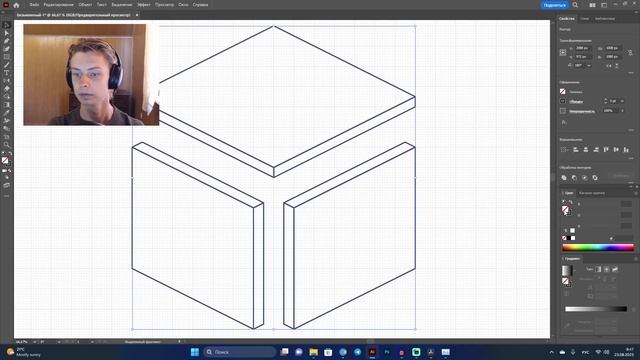The width and height of the screenshot is (640, 360).
Task: Open the zoom level dropdown in status bar
Action: [35, 342]
